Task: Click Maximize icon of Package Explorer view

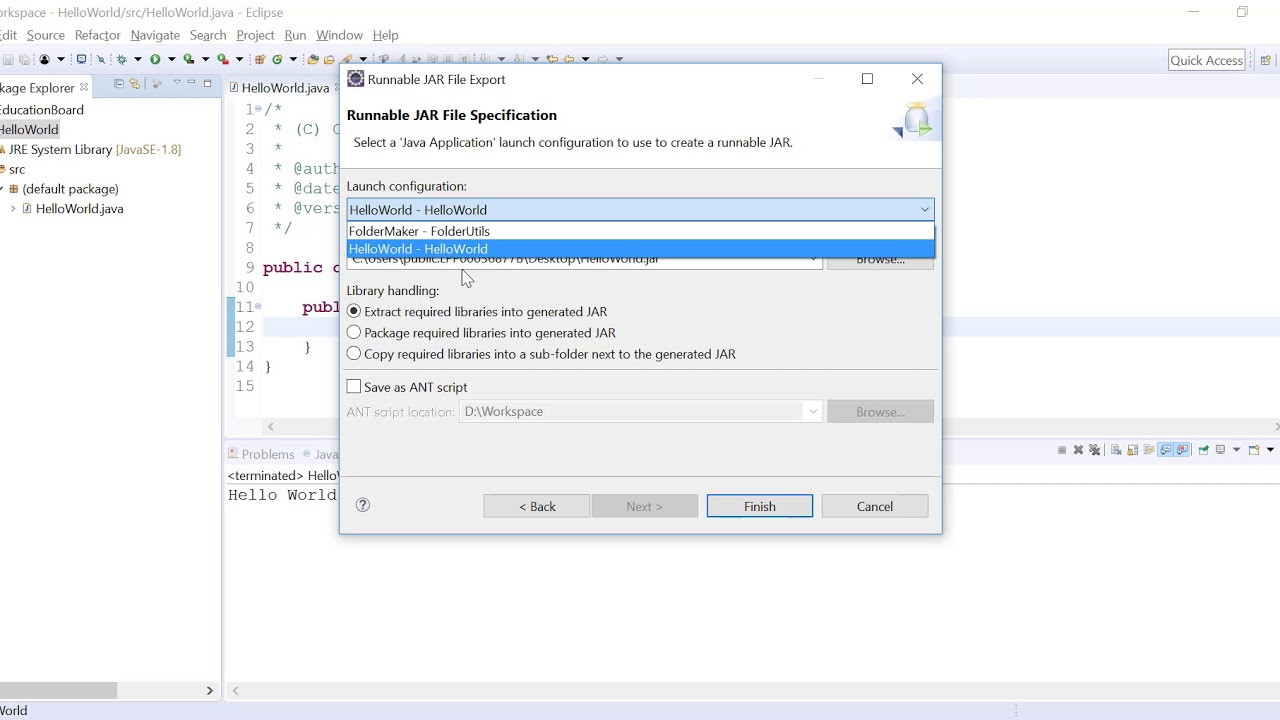Action: tap(207, 84)
